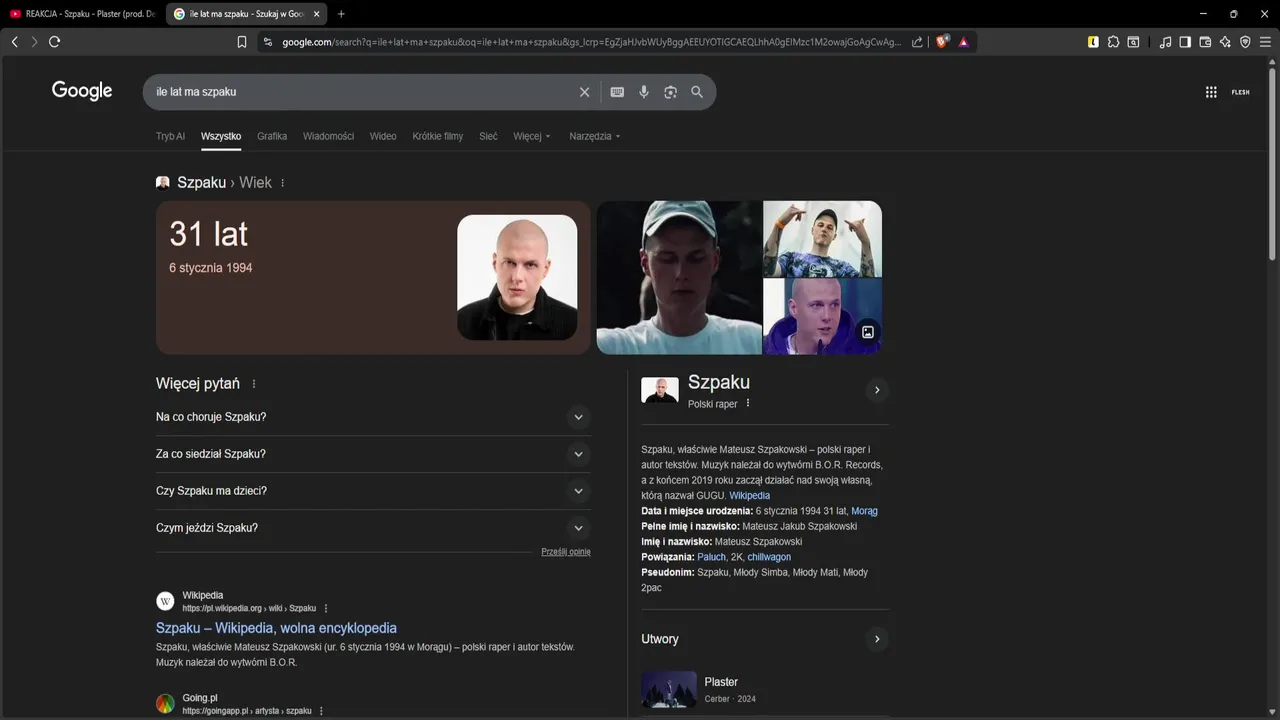Open 'Szpaku – Wikipedia, wolna encyklopedia' result
This screenshot has height=720, width=1280.
pos(276,628)
